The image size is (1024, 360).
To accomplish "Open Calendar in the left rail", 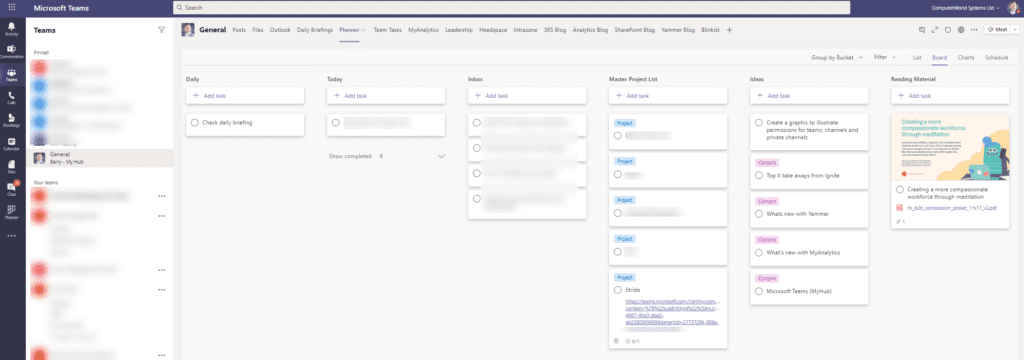I will (12, 144).
